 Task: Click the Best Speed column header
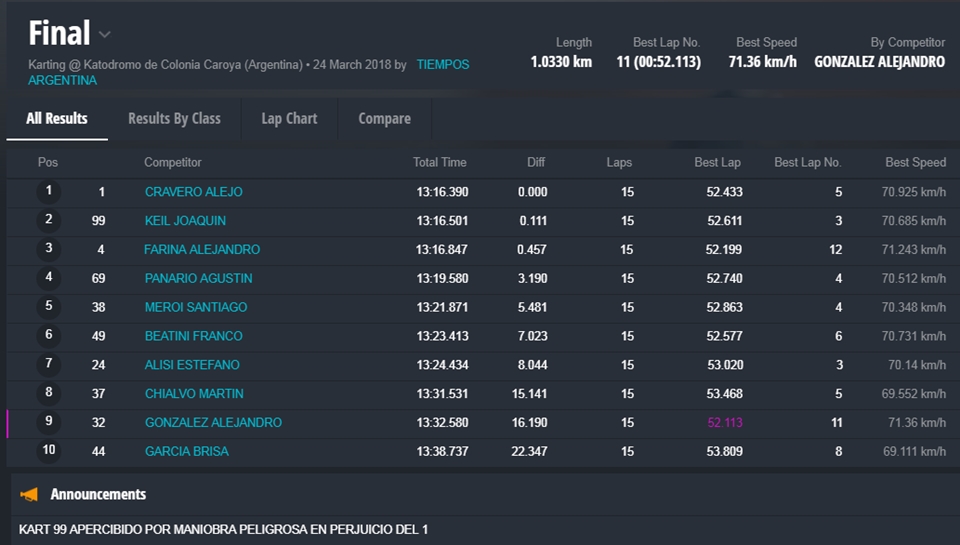pos(914,162)
